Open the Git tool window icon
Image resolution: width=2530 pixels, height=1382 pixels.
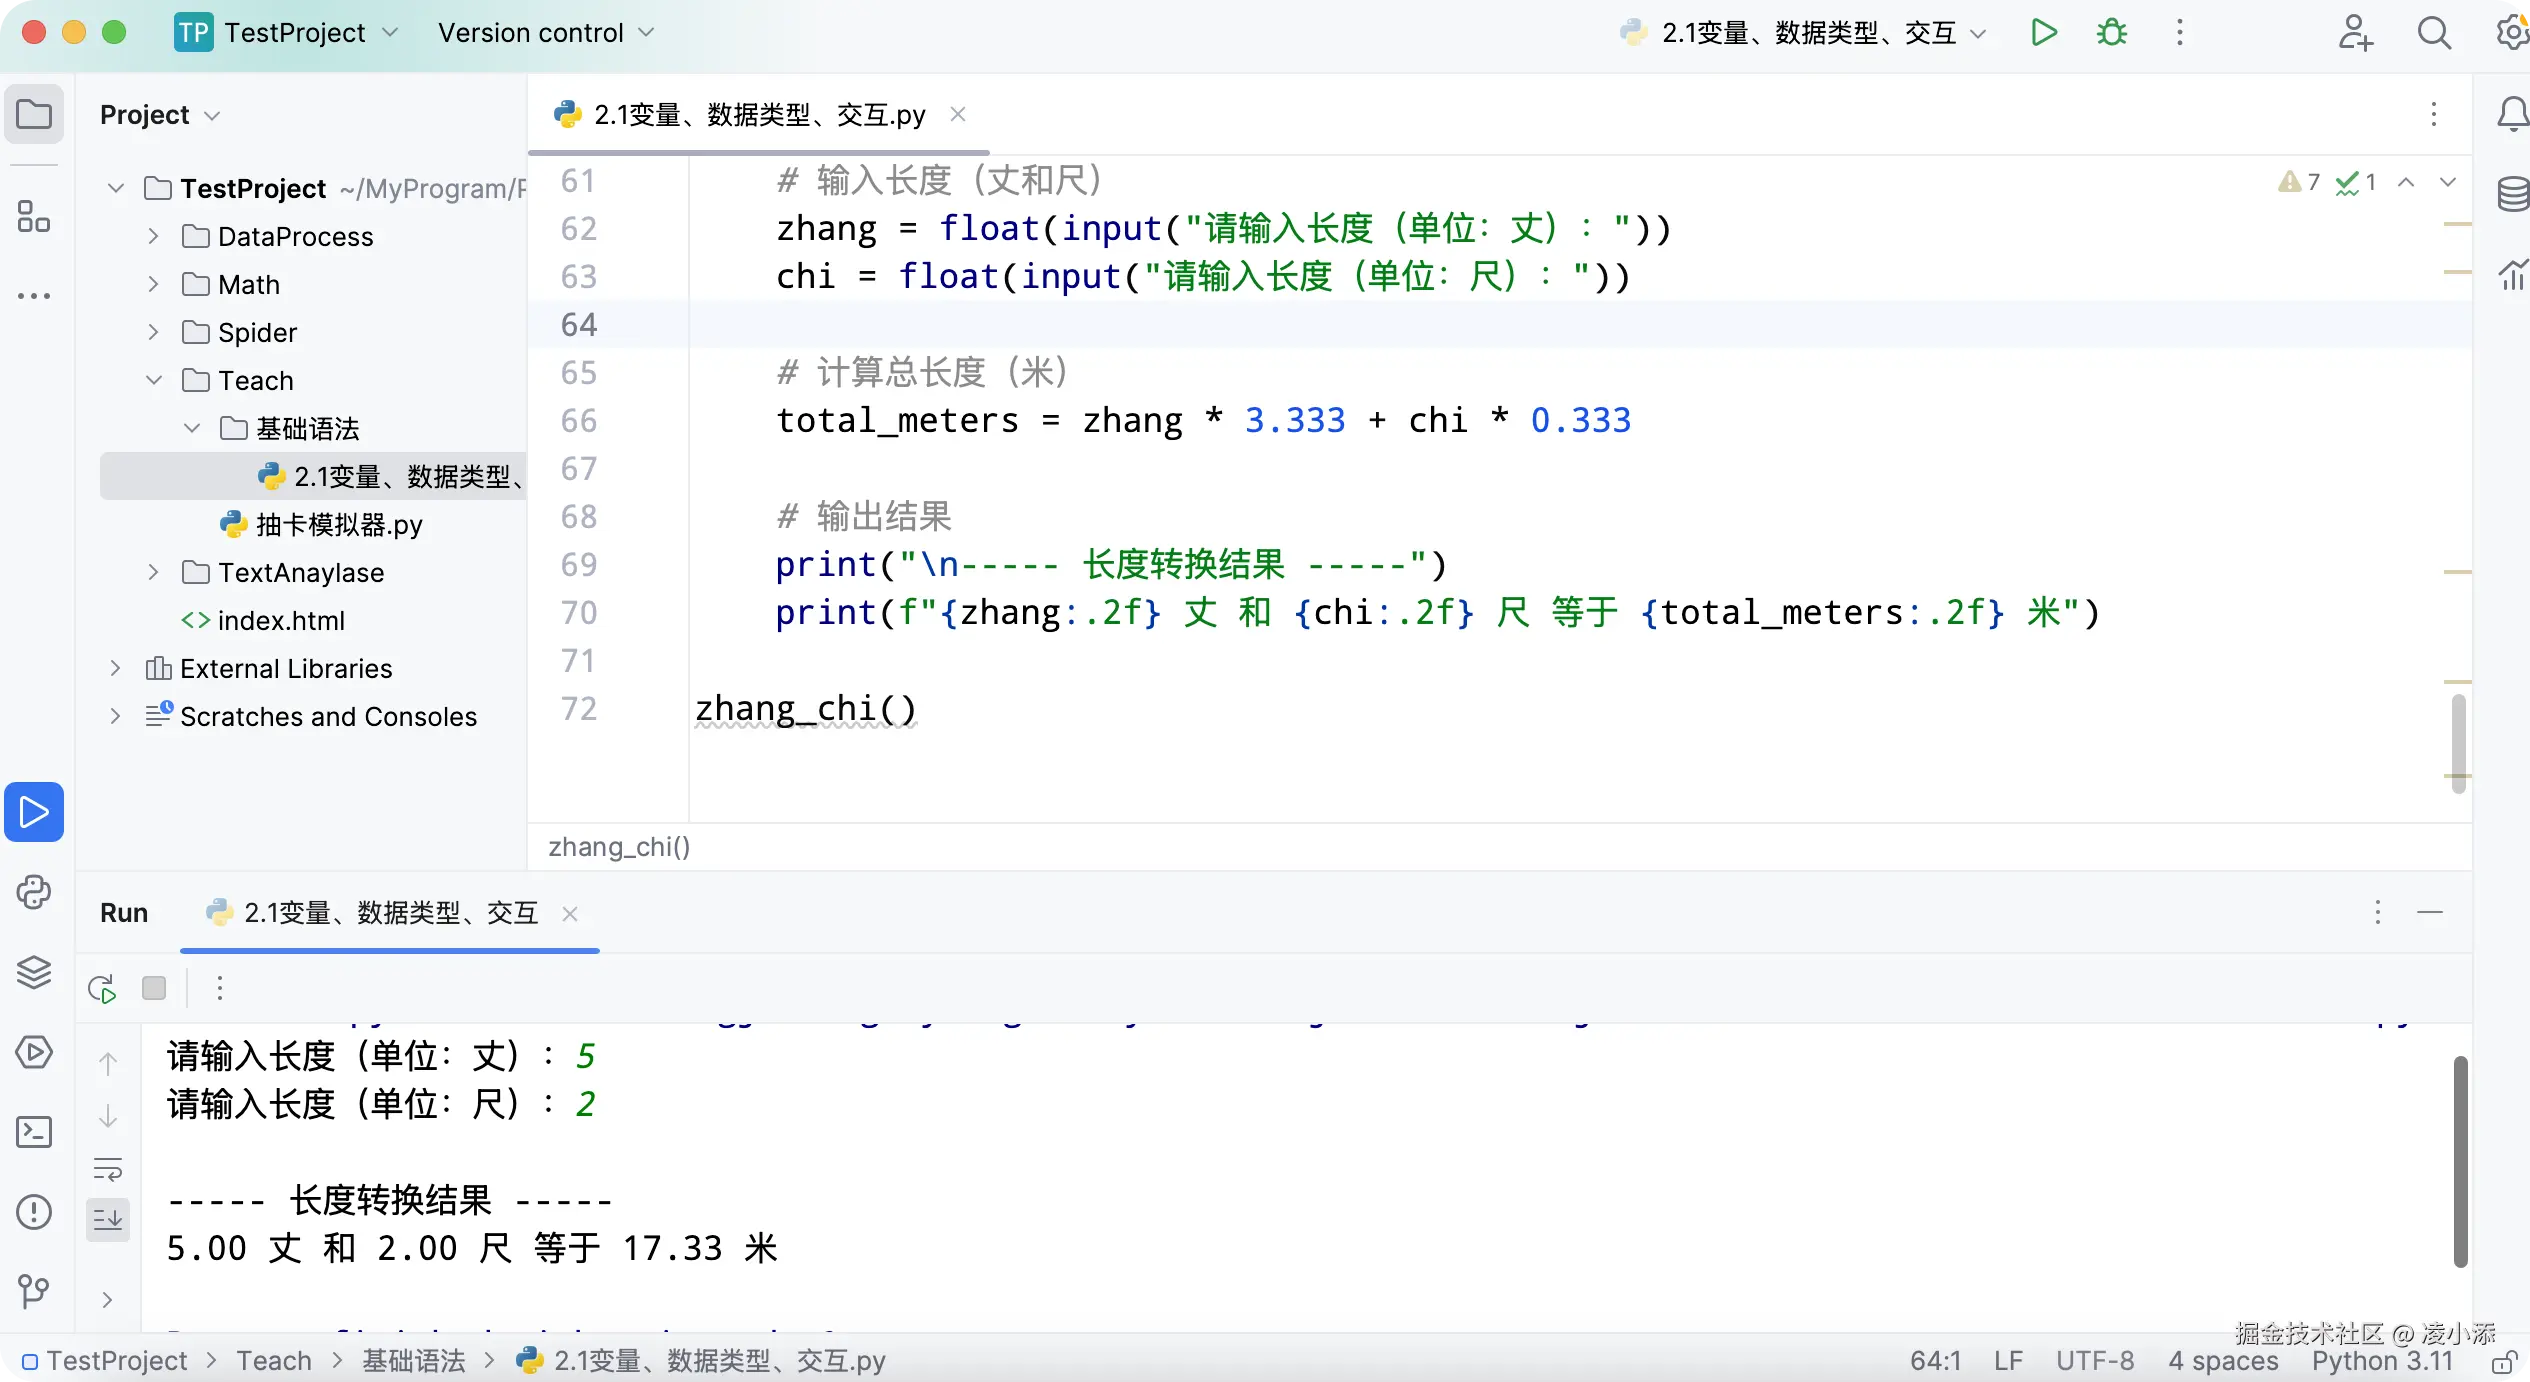click(x=34, y=1291)
